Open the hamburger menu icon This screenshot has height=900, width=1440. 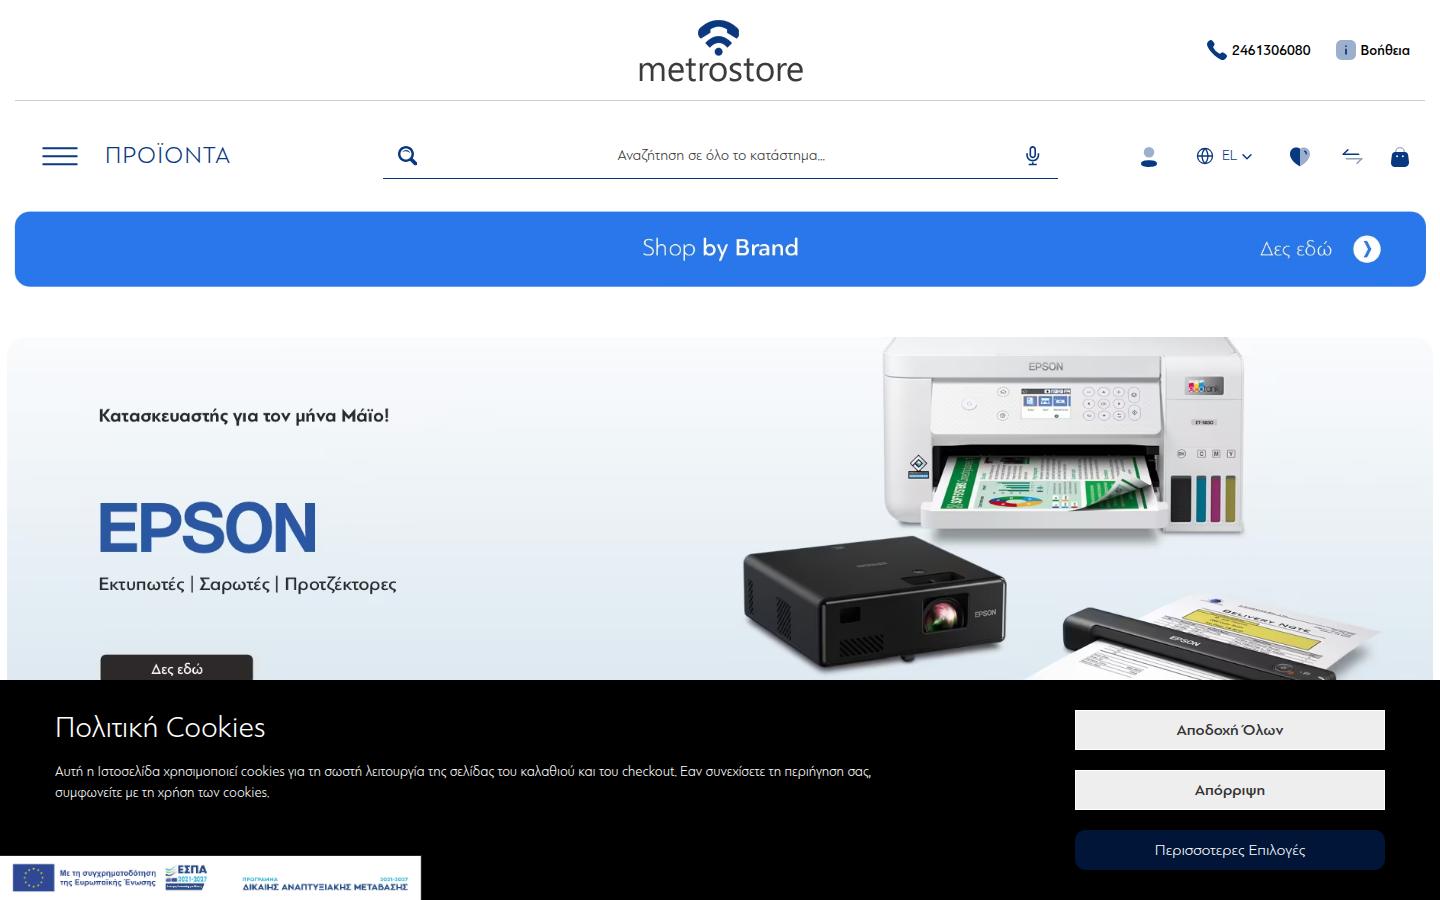pos(60,156)
